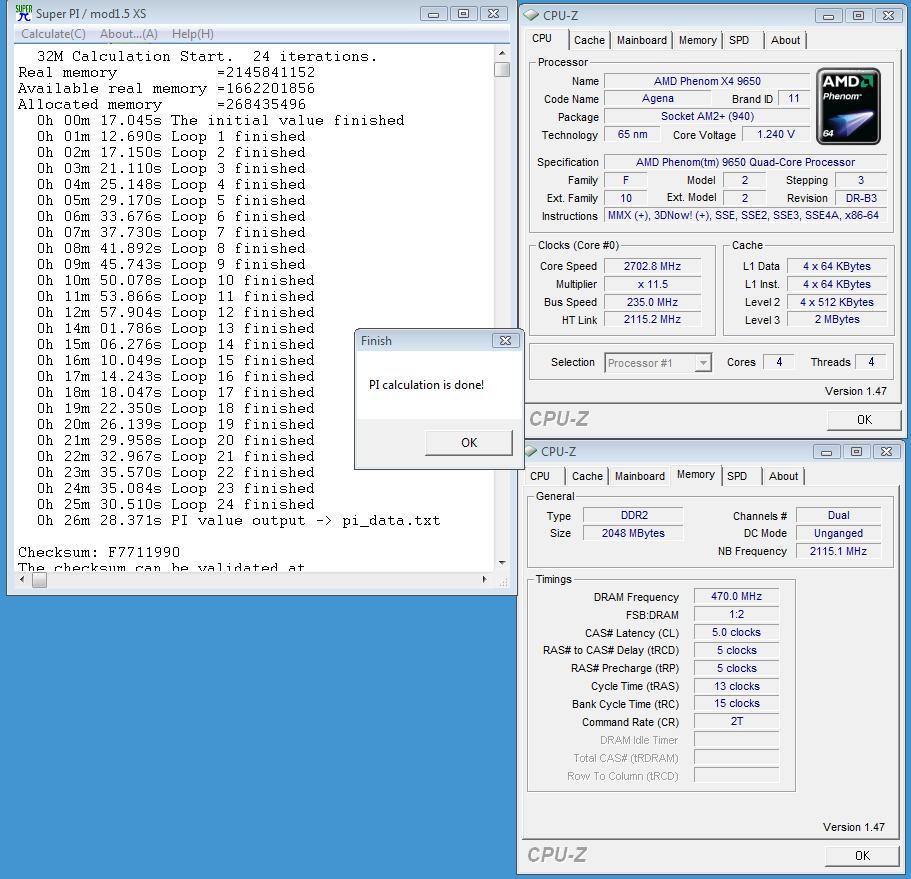Click OK in the top CPU-Z window

(864, 419)
